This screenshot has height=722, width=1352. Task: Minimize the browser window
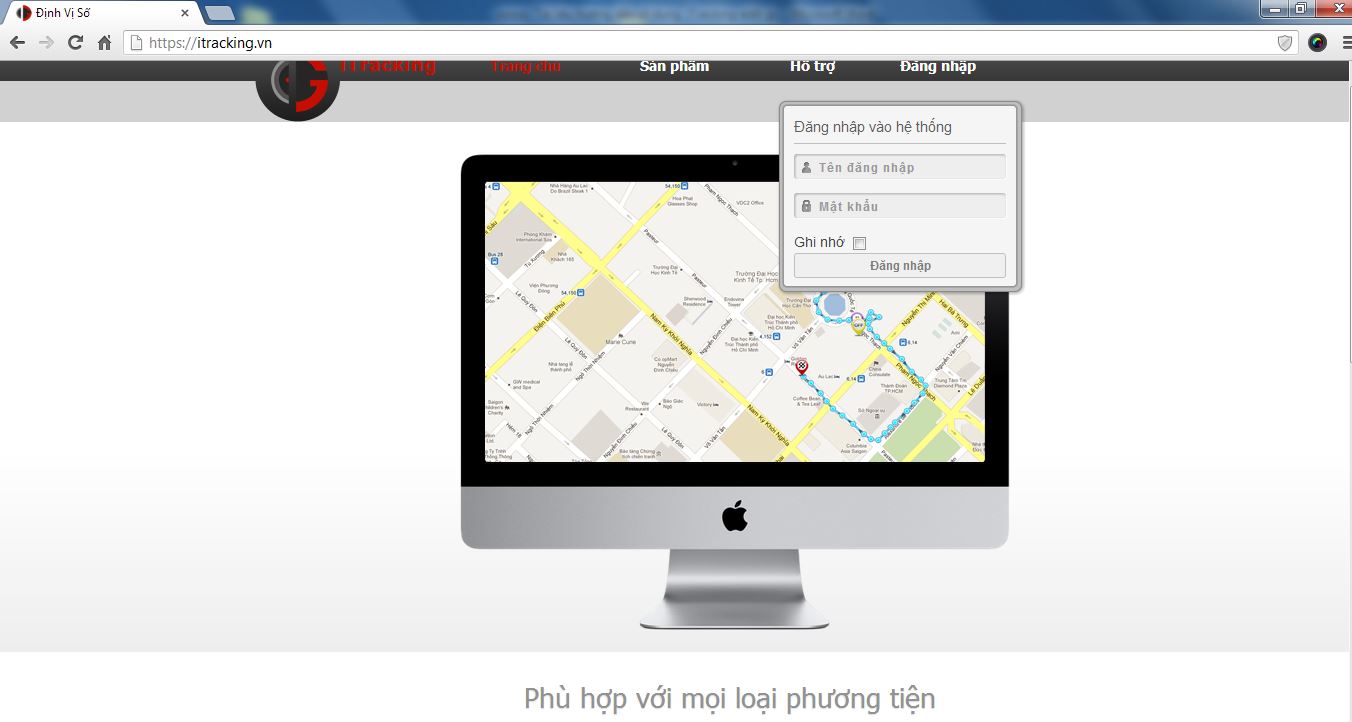tap(1274, 8)
